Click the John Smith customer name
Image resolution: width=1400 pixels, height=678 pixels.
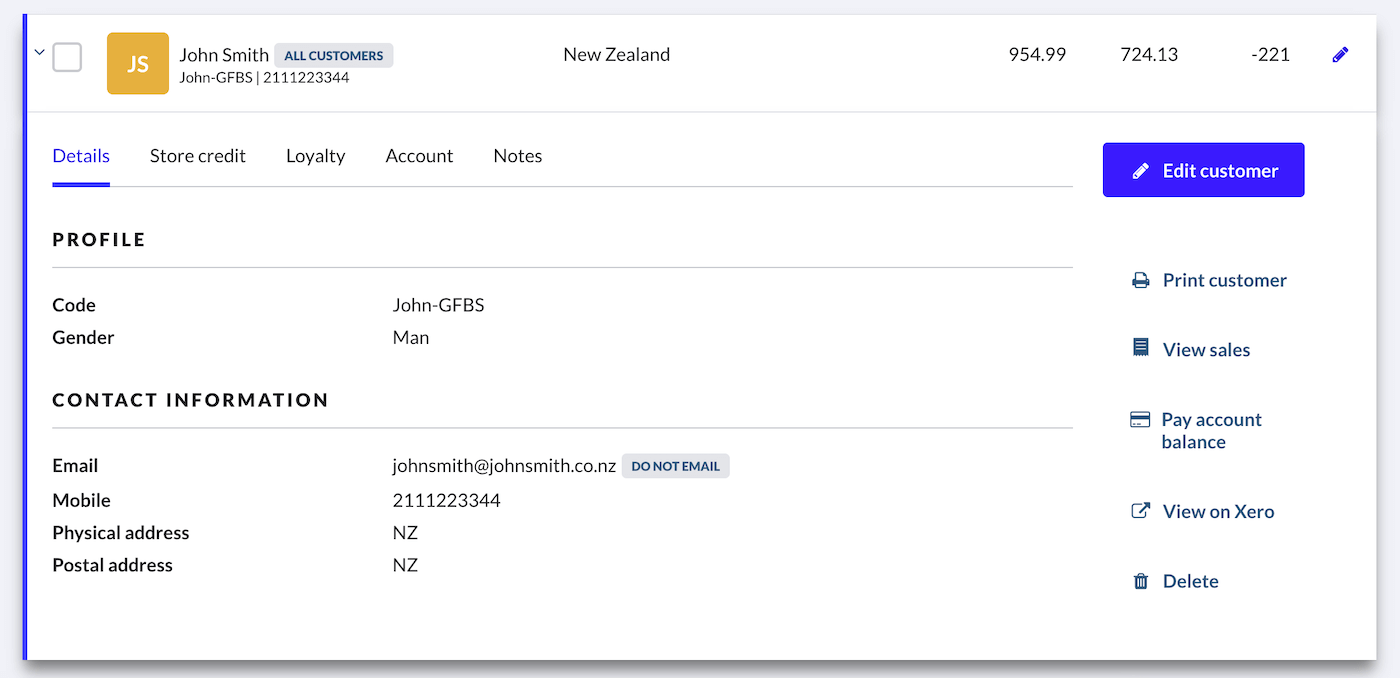point(224,55)
